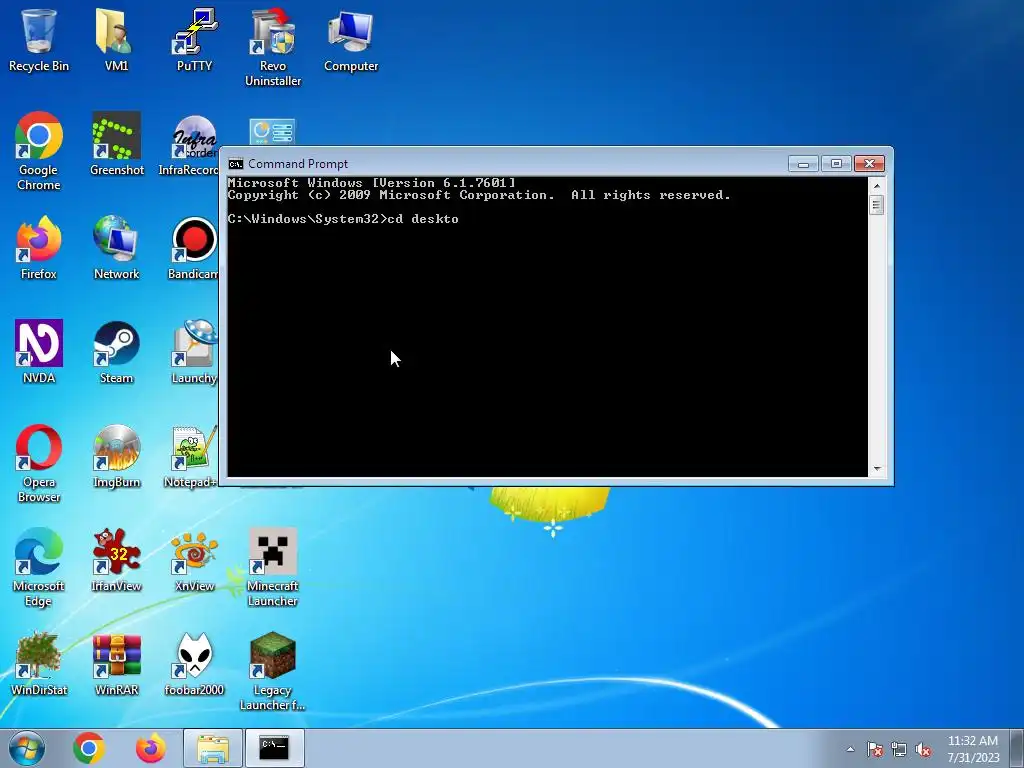
Task: Open ImgBurn desktop shortcut
Action: pos(116,456)
